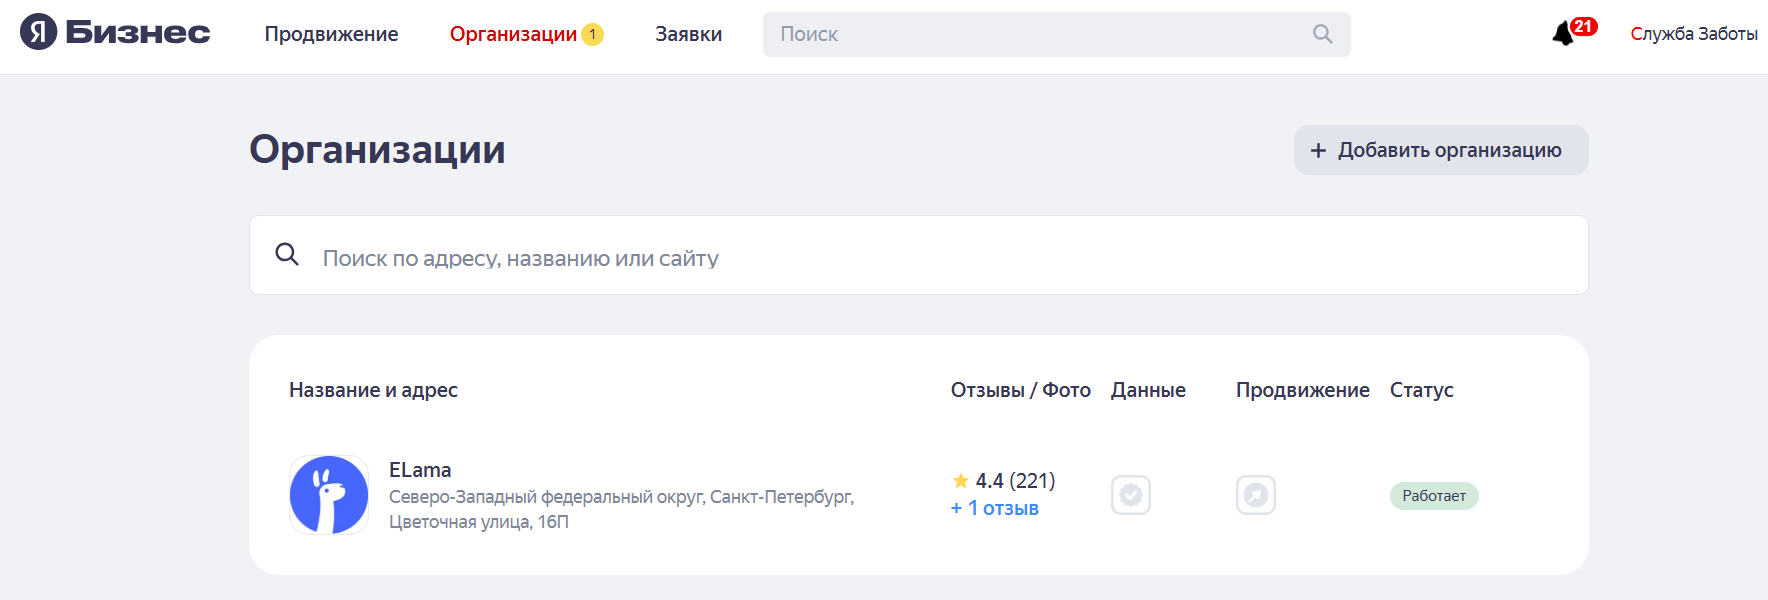Screen dimensions: 1768x600
Task: Open the Продвижение menu item
Action: tap(331, 34)
